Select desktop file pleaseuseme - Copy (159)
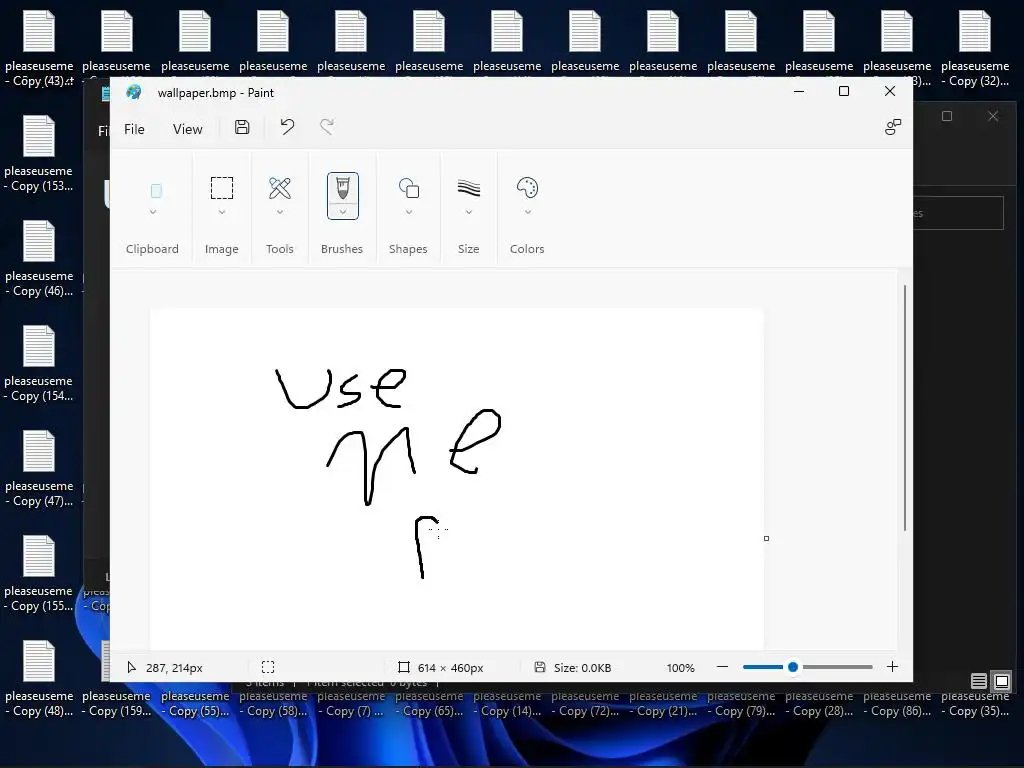Screen dimensions: 1024x768 116,703
